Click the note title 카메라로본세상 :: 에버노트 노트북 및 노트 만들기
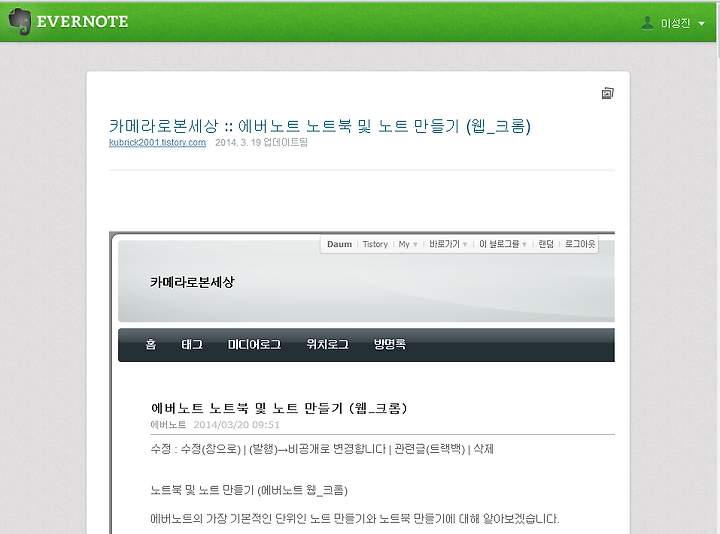Viewport: 720px width, 534px height. [x=320, y=126]
